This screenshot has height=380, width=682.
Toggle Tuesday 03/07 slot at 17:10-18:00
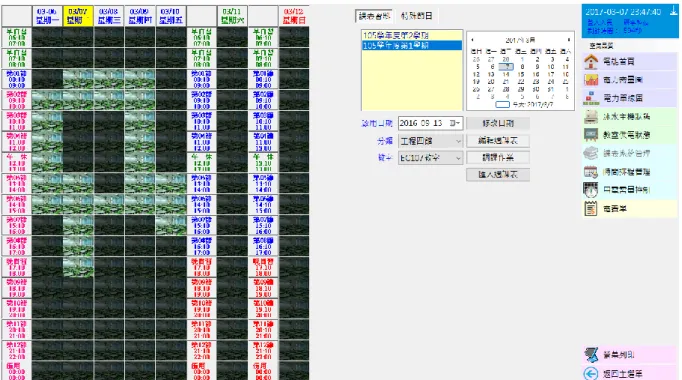[x=78, y=267]
